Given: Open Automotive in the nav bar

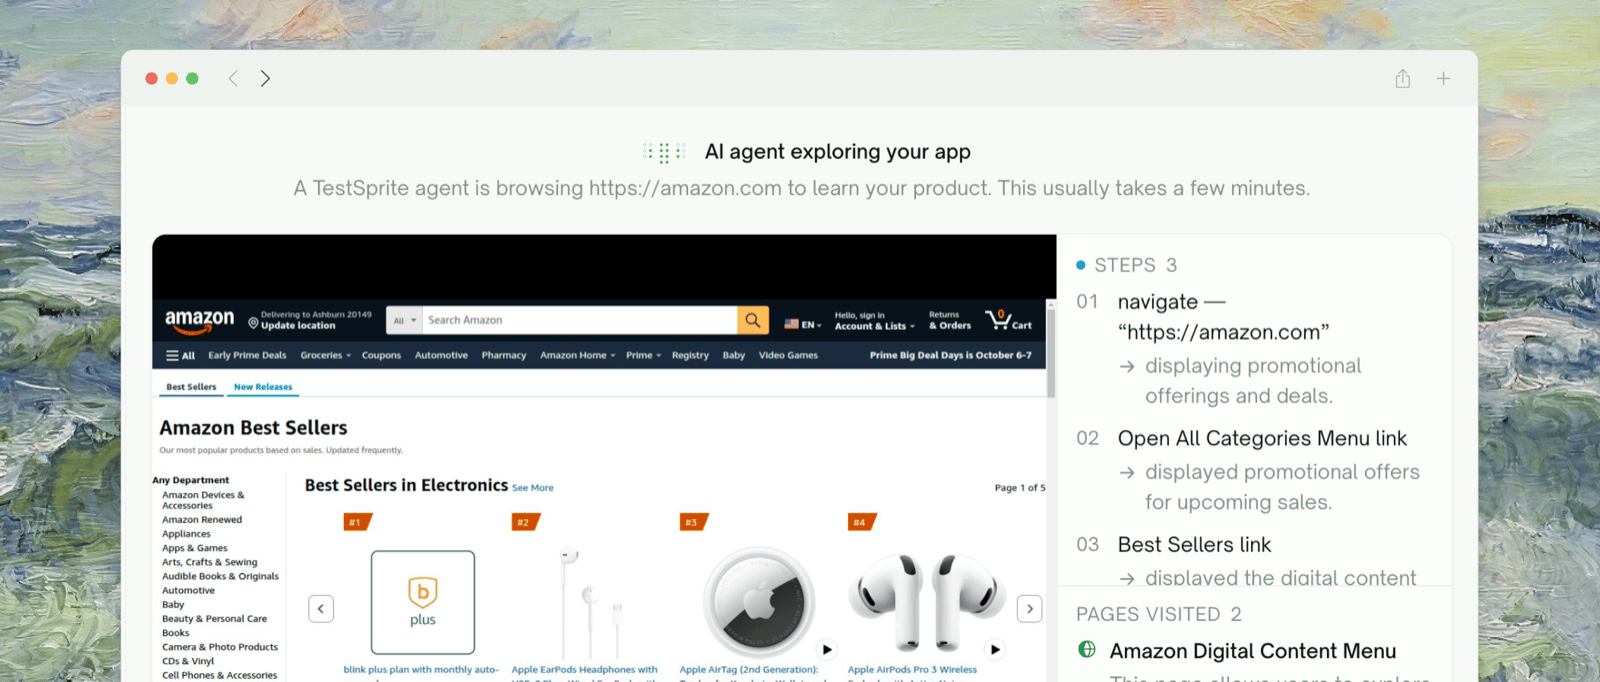Looking at the screenshot, I should 441,355.
